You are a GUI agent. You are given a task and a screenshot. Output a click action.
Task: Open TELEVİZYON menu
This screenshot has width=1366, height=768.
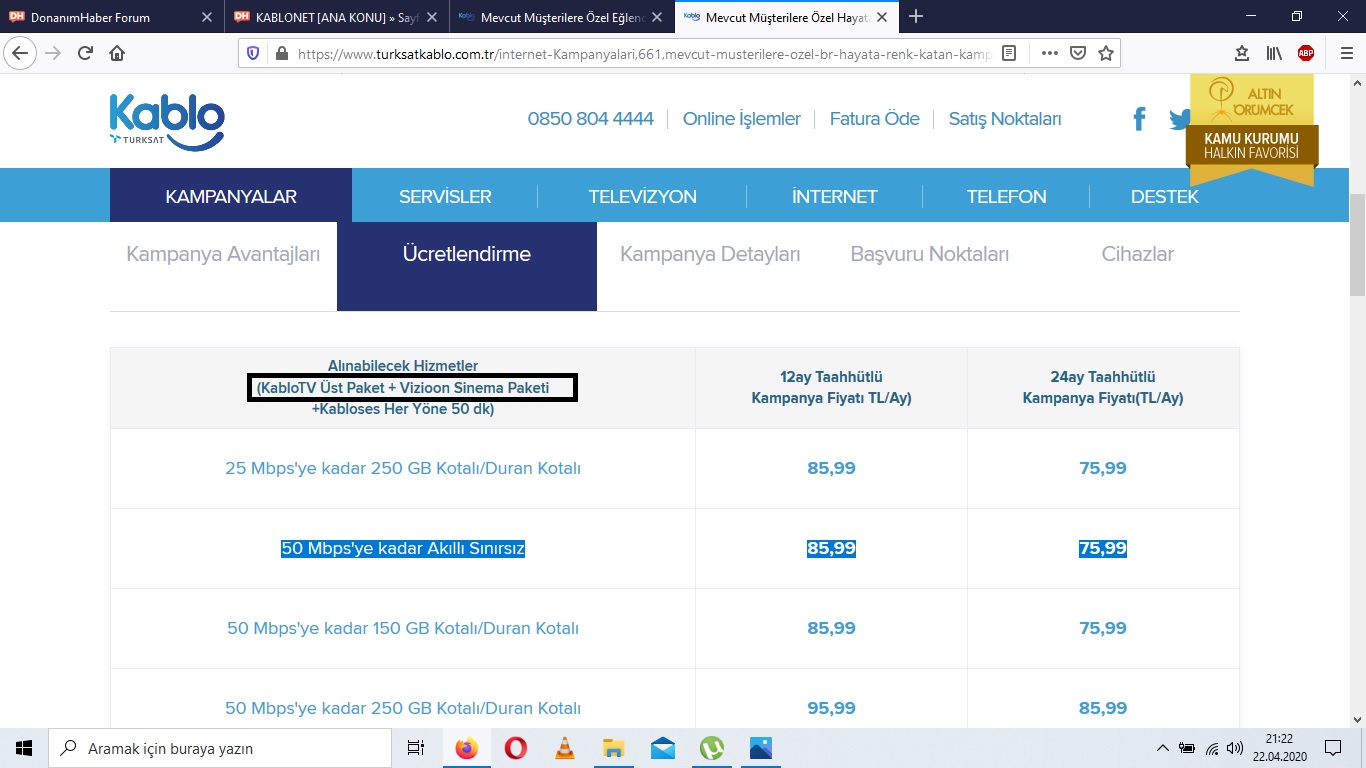tap(642, 196)
